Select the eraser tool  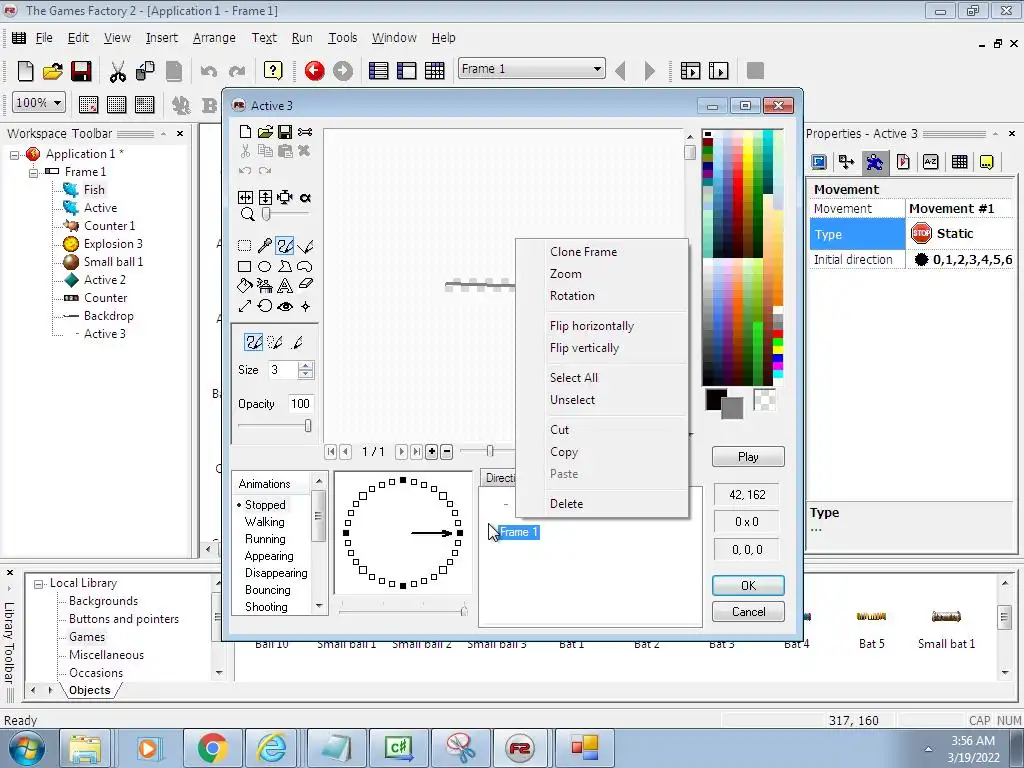pos(305,285)
